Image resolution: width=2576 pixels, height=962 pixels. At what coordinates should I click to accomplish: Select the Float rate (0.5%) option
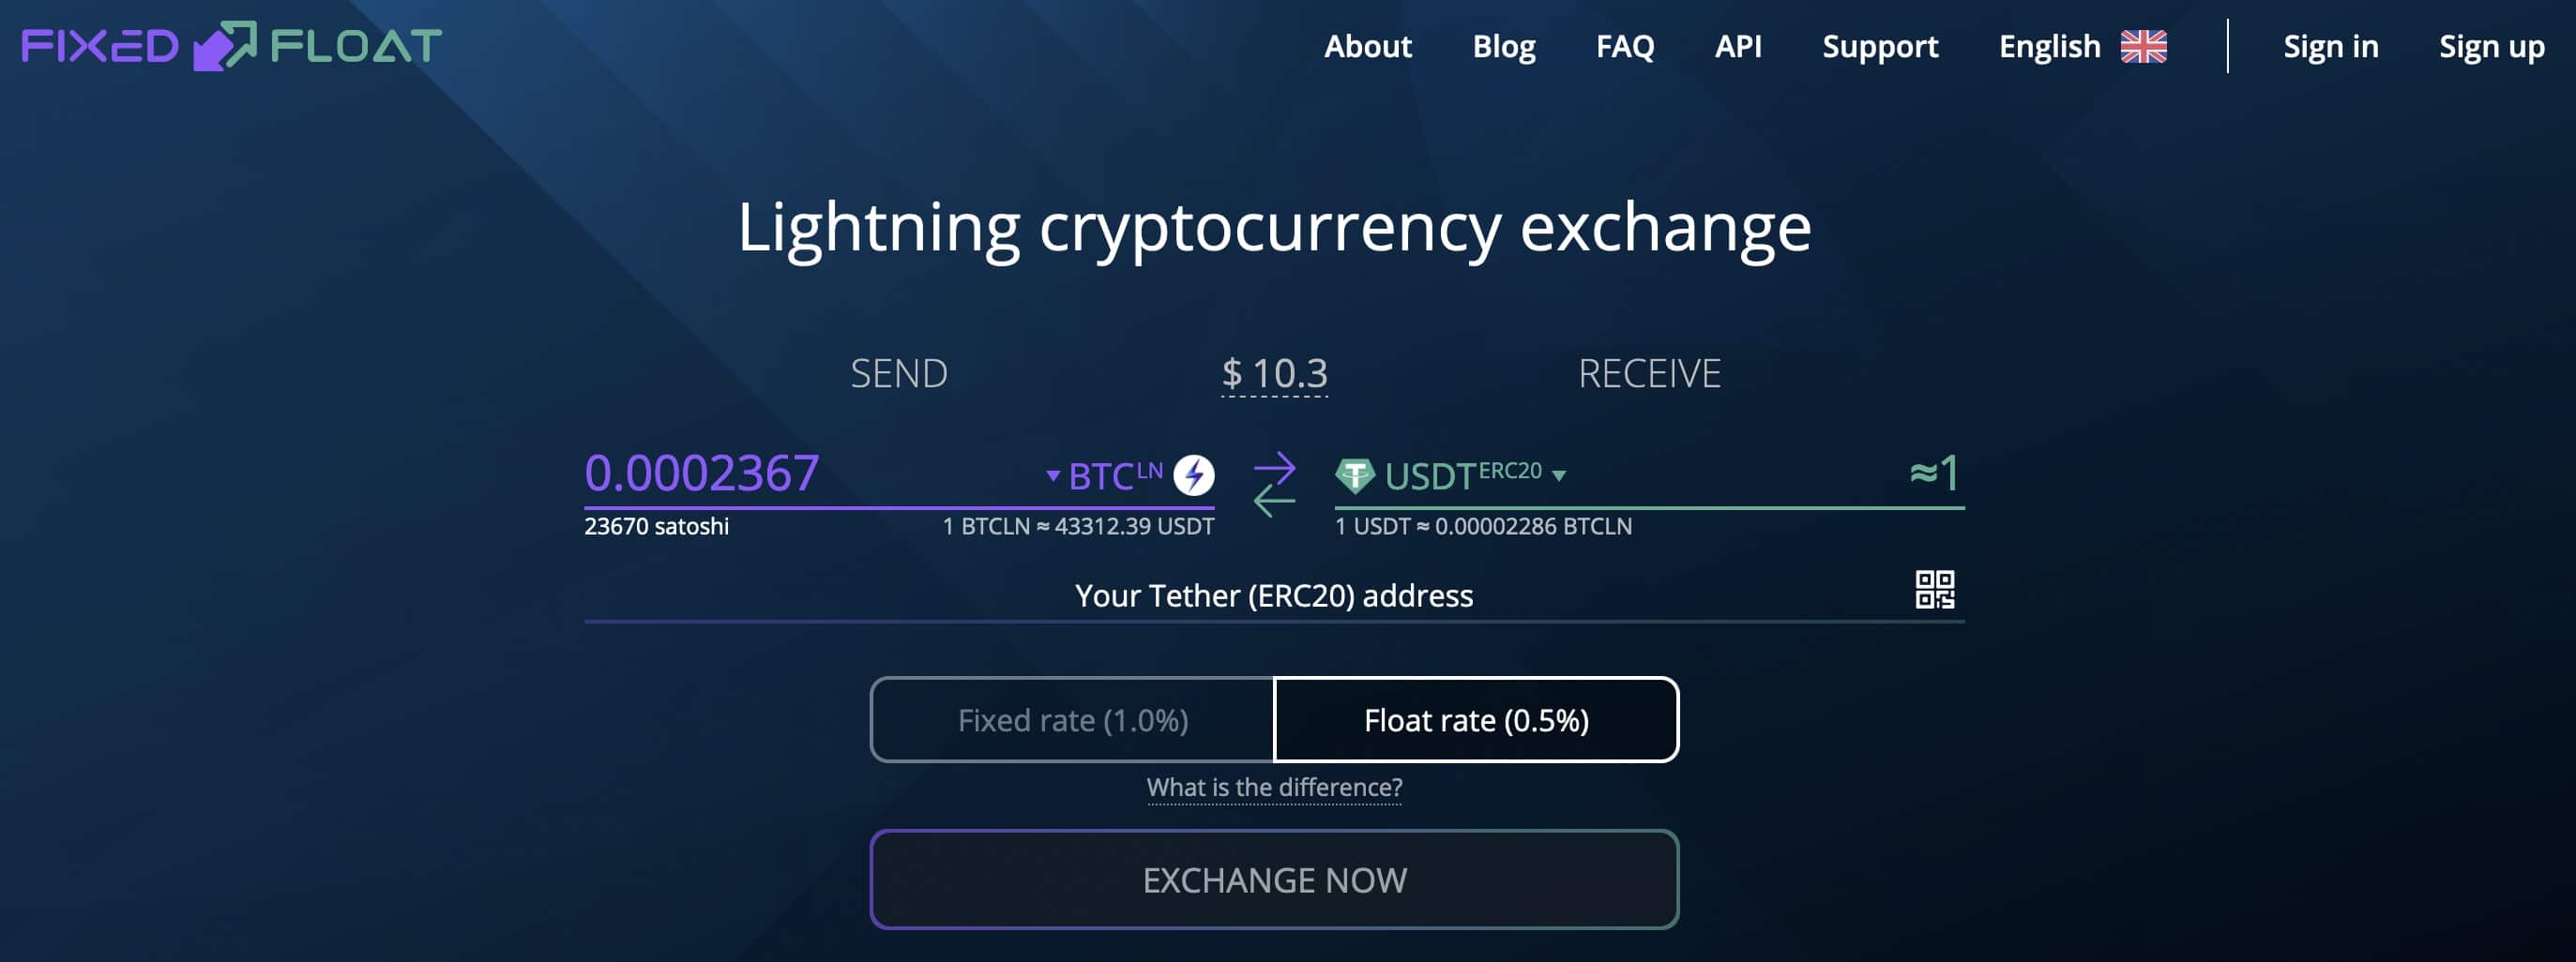click(x=1476, y=720)
